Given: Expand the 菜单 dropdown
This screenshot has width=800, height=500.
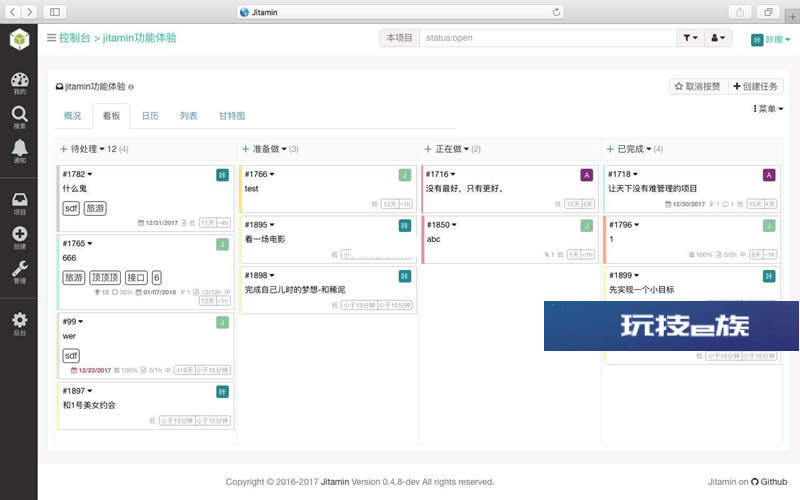Looking at the screenshot, I should pos(768,109).
